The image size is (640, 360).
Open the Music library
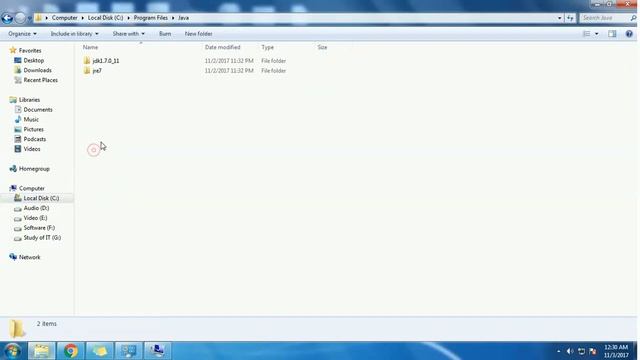31,119
